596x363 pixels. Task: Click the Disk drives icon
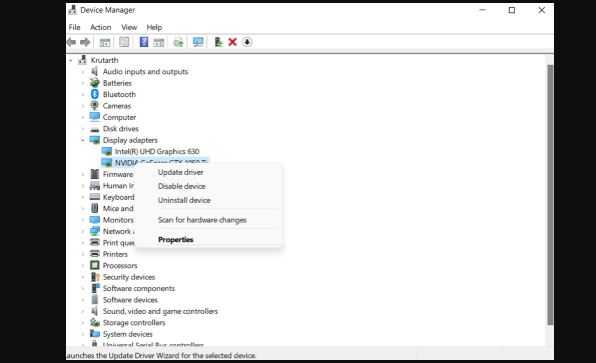pyautogui.click(x=95, y=129)
